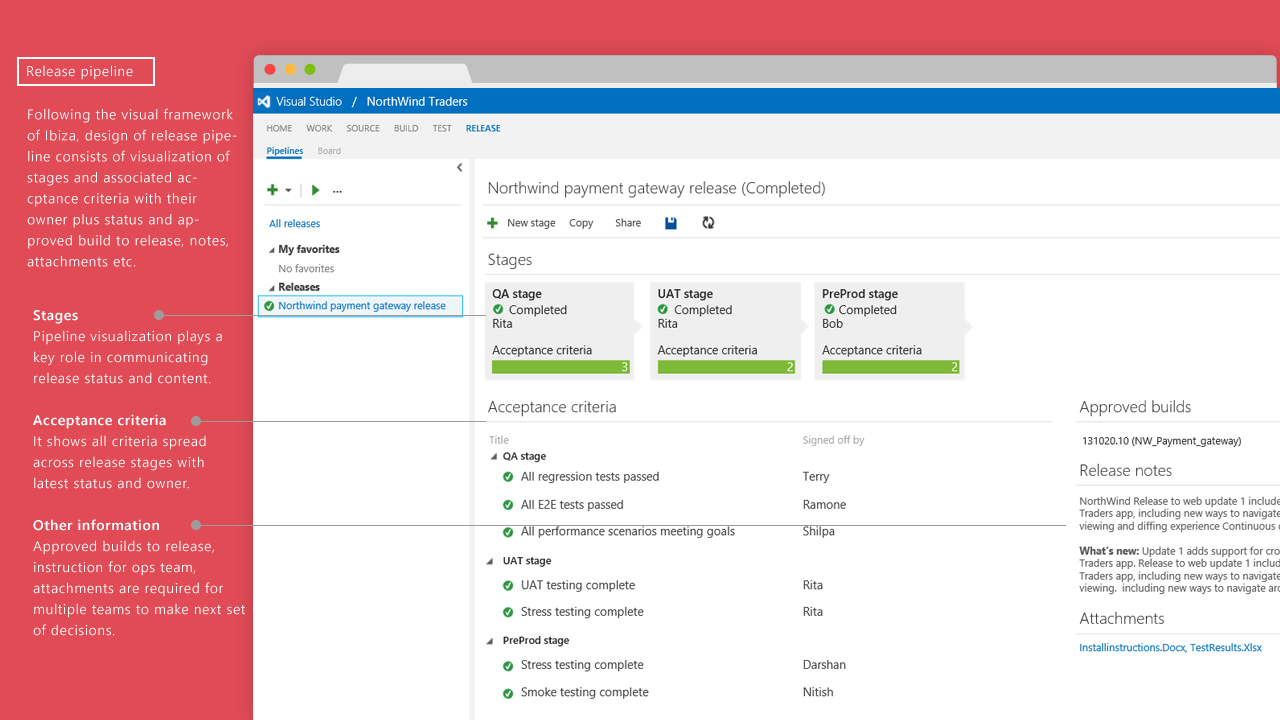This screenshot has height=720, width=1280.
Task: Click check icon for PreProd Stress testing, Darshan
Action: [509, 665]
